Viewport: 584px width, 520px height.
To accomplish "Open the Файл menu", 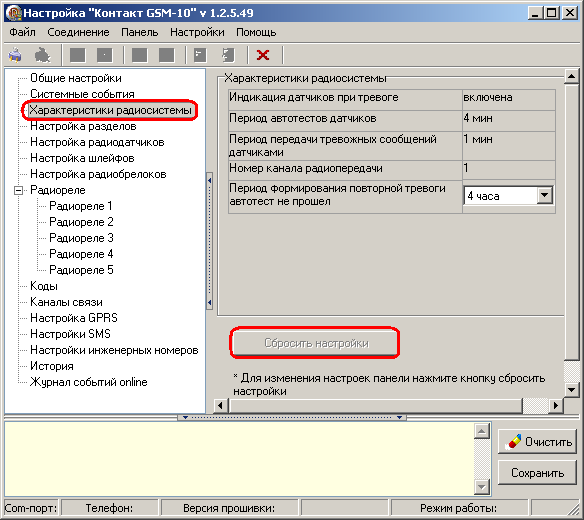I will (22, 32).
